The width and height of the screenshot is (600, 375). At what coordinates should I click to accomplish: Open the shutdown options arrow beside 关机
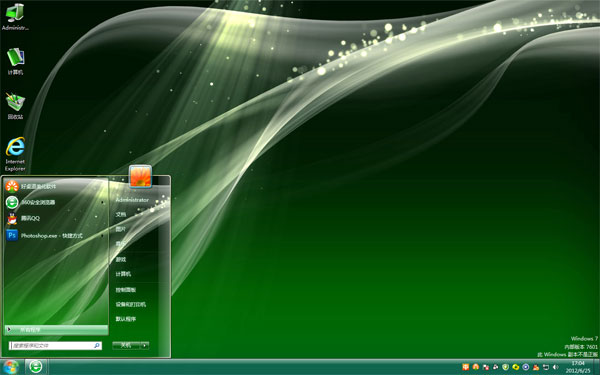click(145, 346)
